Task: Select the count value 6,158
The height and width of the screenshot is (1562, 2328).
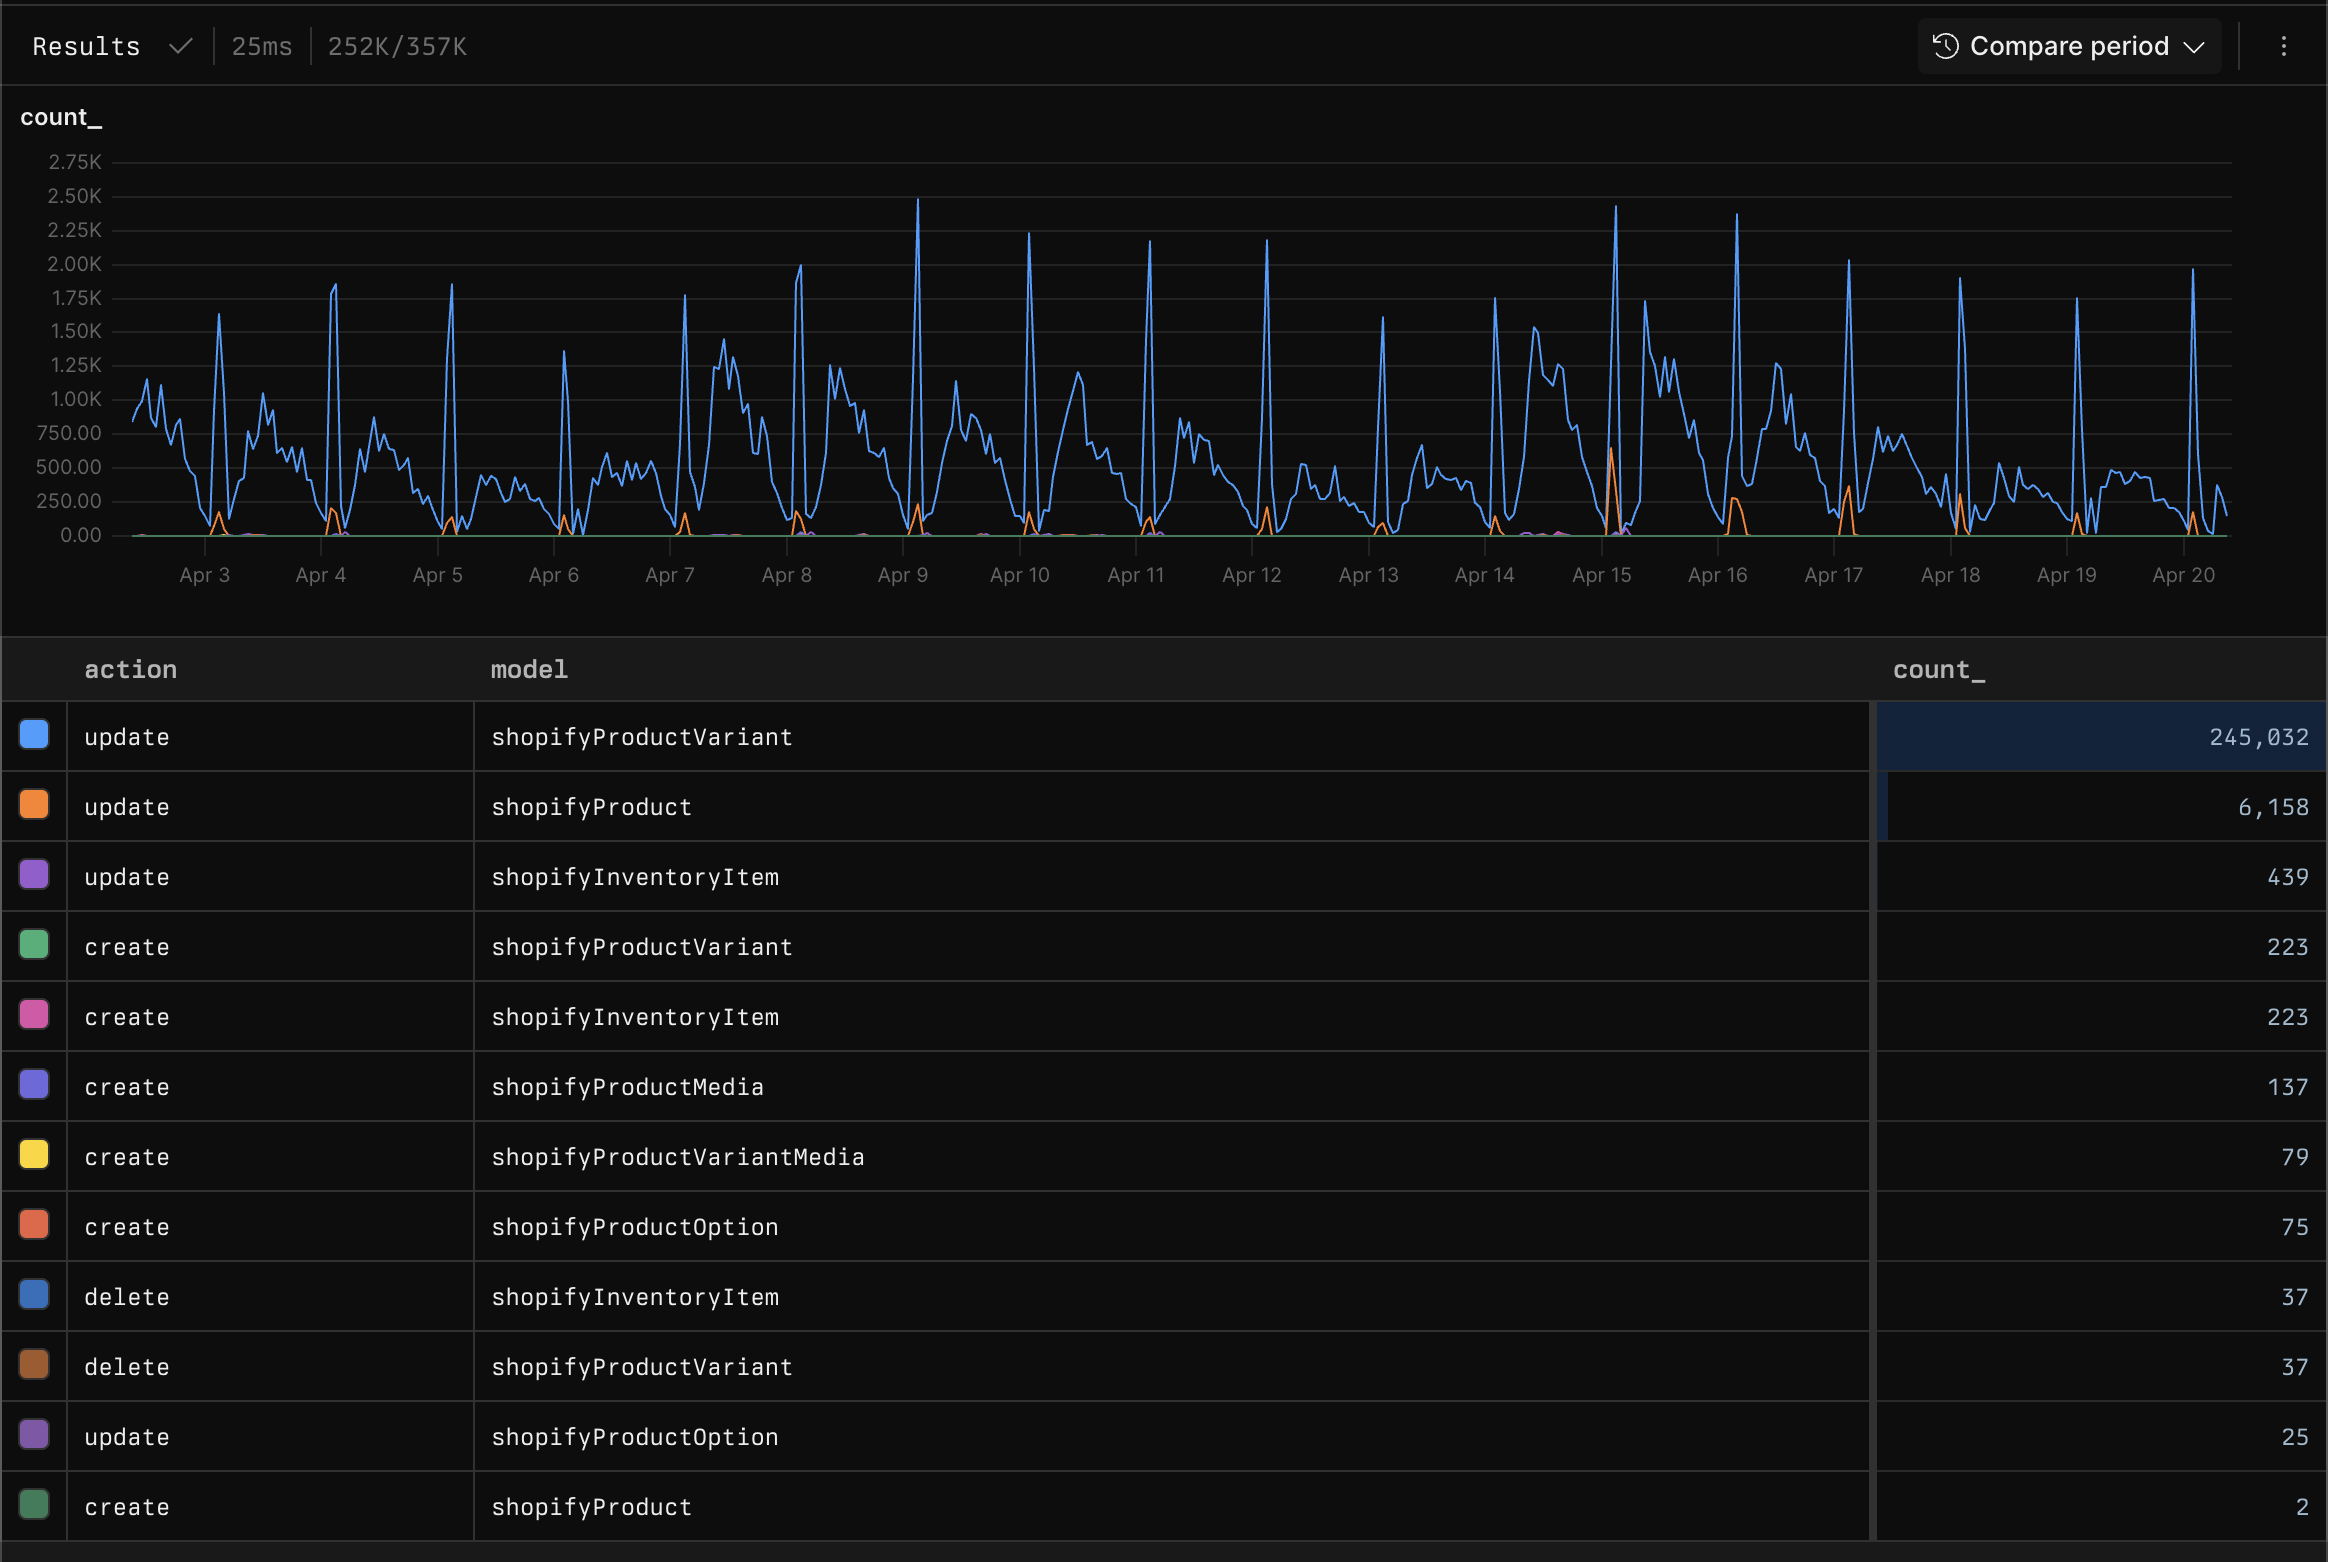Action: coord(2273,807)
